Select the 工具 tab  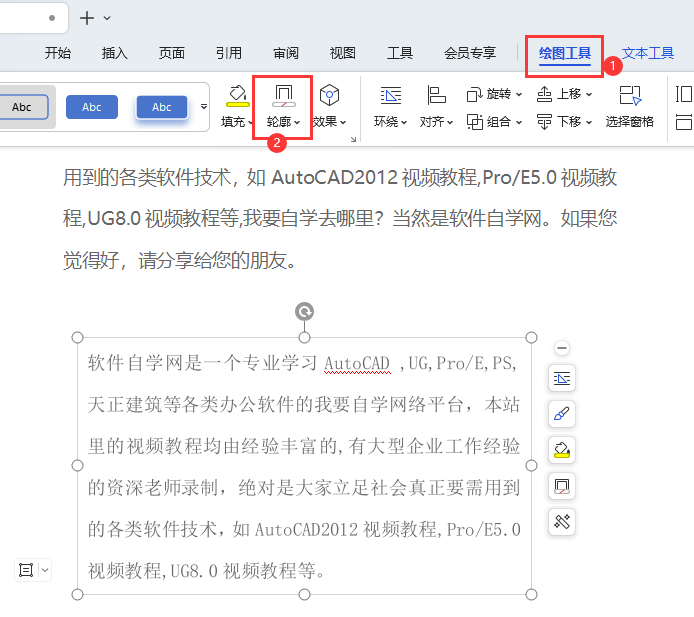[400, 53]
